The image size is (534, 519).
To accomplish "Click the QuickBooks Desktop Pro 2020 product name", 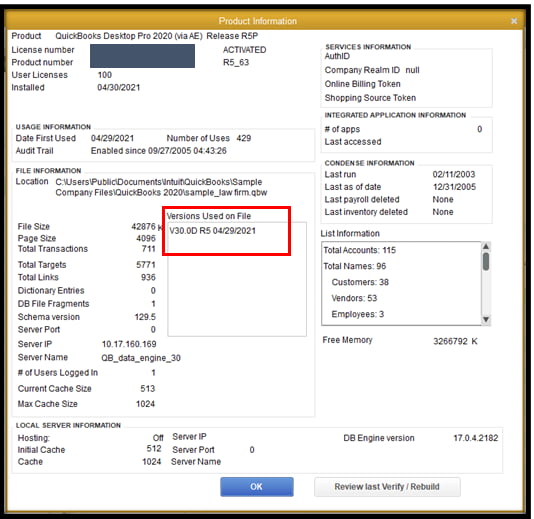I will click(129, 36).
